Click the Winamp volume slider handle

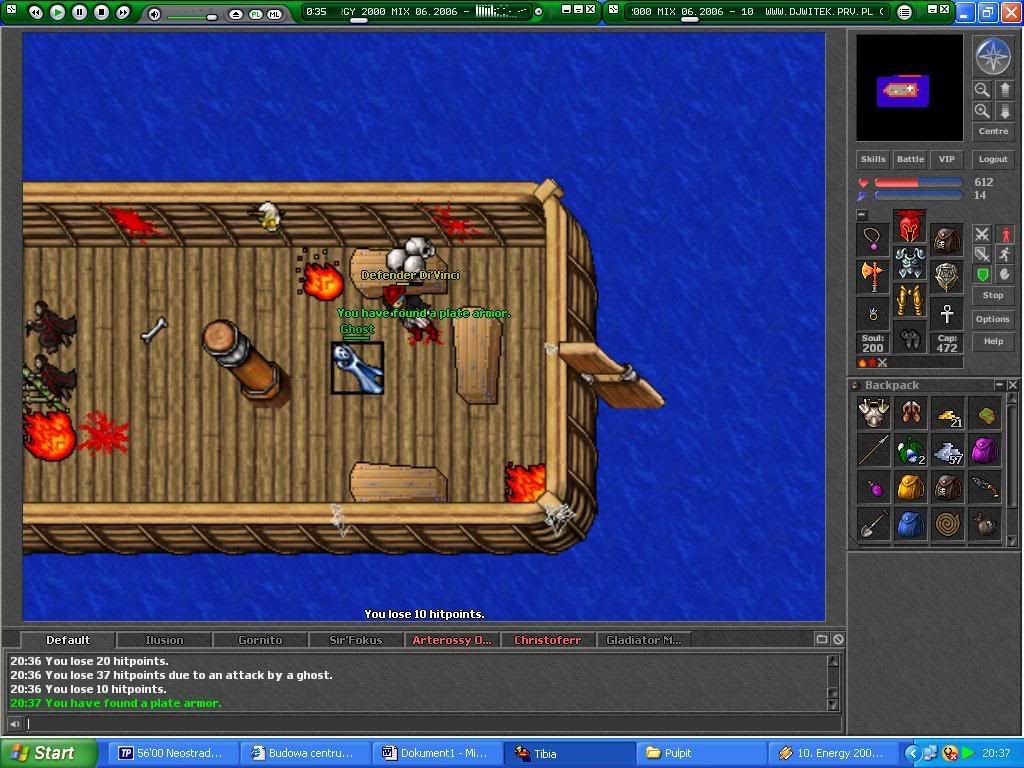pos(212,17)
